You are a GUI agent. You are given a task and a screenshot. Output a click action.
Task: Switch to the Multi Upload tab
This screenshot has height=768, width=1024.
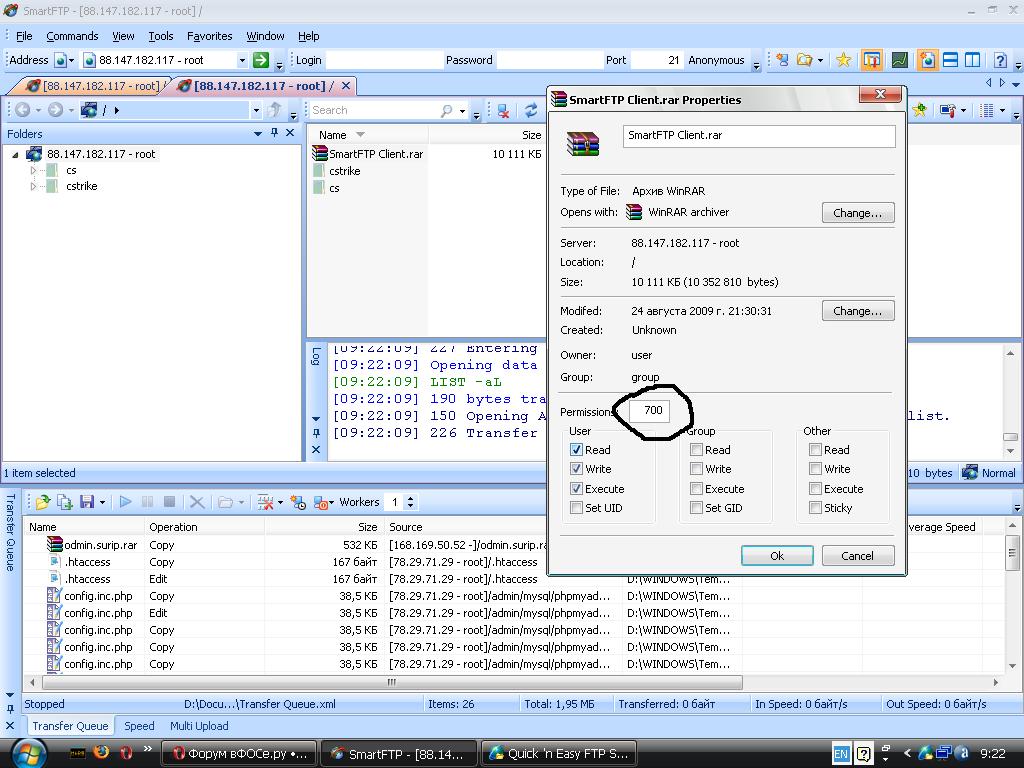(199, 726)
